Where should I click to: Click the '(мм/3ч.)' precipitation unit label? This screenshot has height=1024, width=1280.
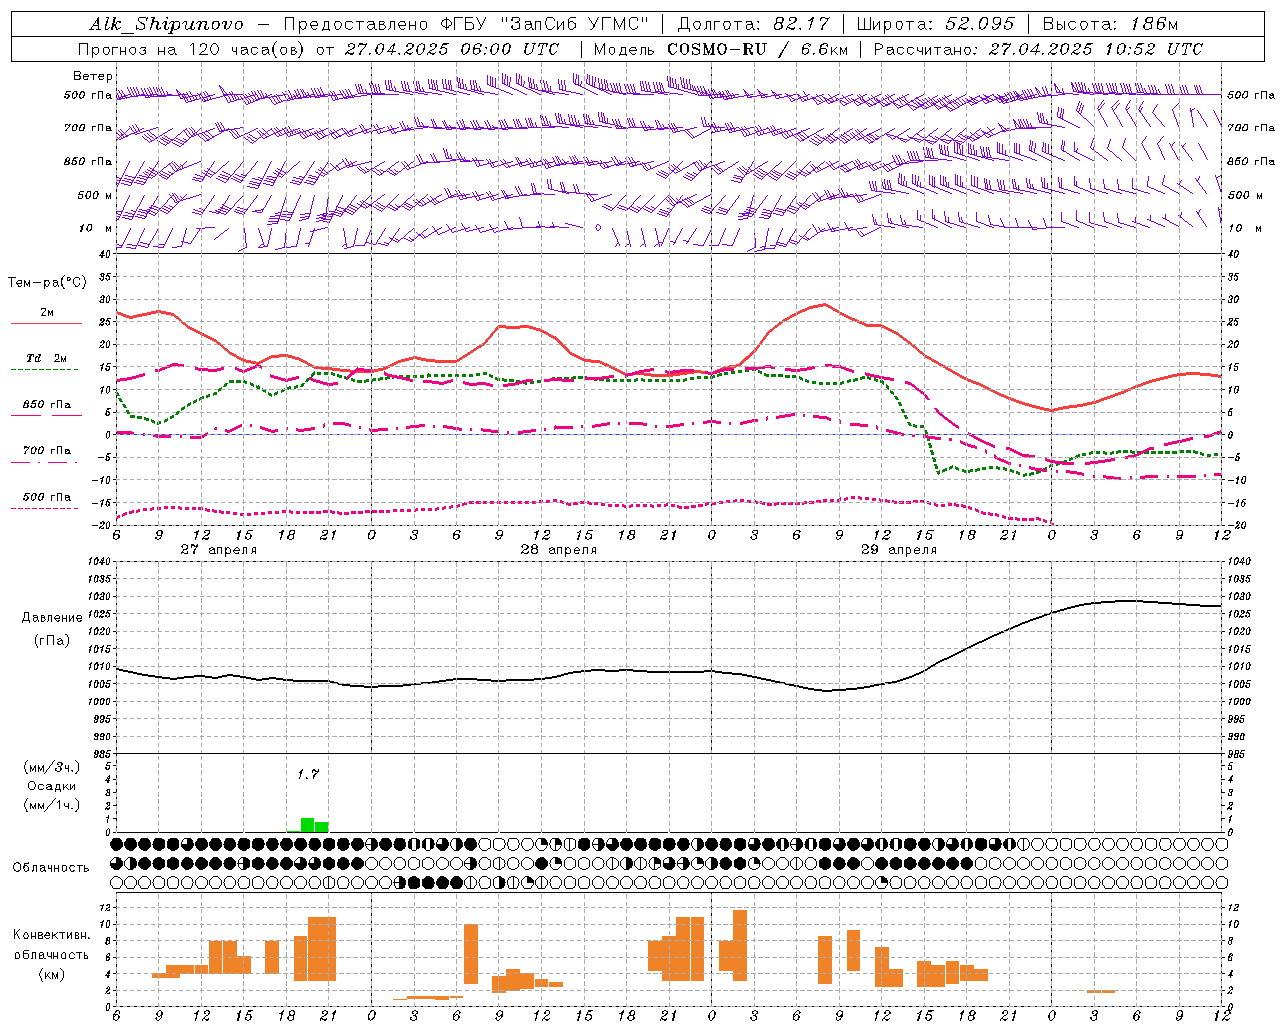click(52, 767)
